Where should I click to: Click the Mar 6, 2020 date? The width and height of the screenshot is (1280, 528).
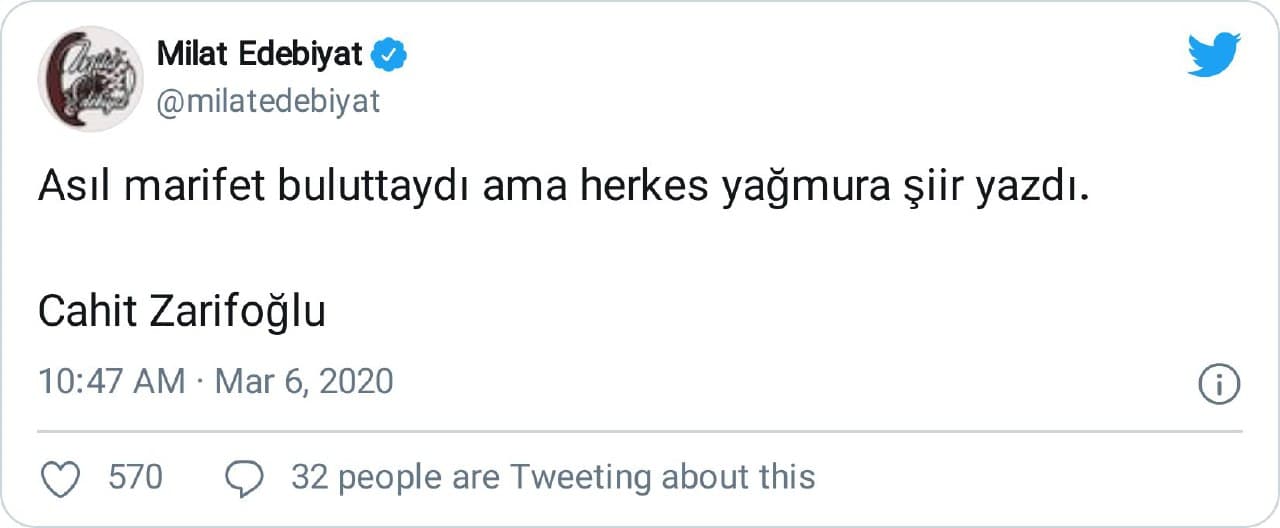[x=304, y=381]
